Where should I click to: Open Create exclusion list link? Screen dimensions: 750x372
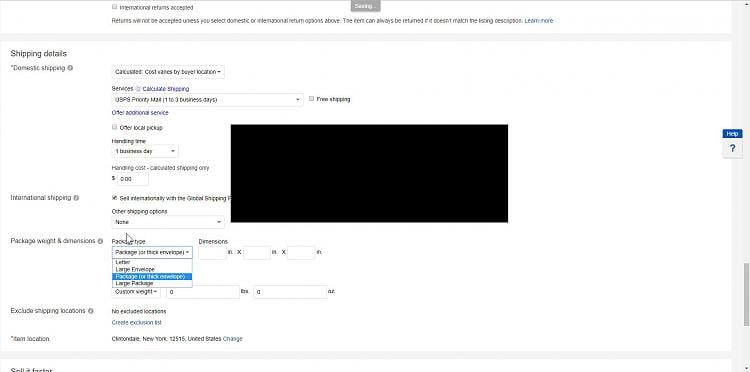tap(136, 323)
